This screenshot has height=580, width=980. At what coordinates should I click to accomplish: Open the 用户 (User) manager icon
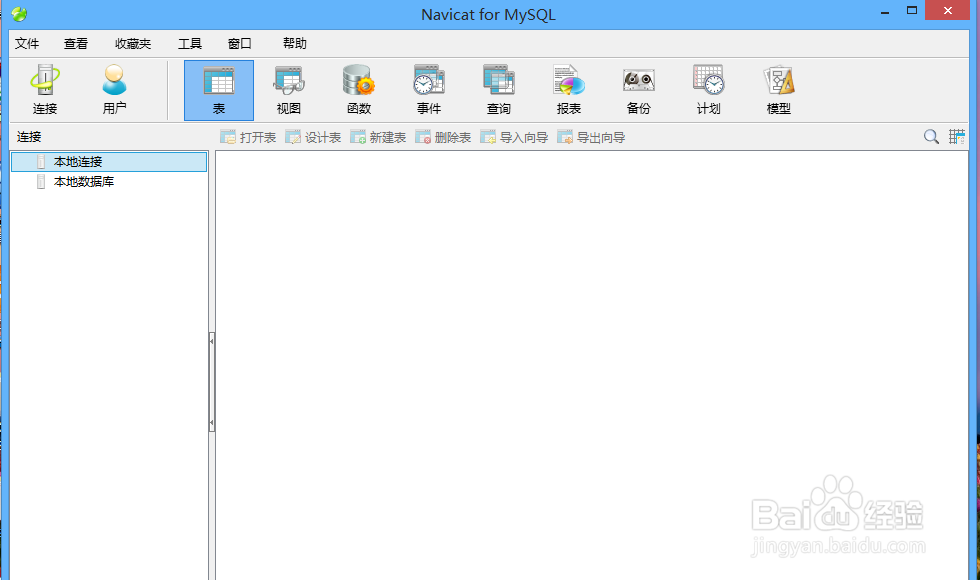coord(114,89)
